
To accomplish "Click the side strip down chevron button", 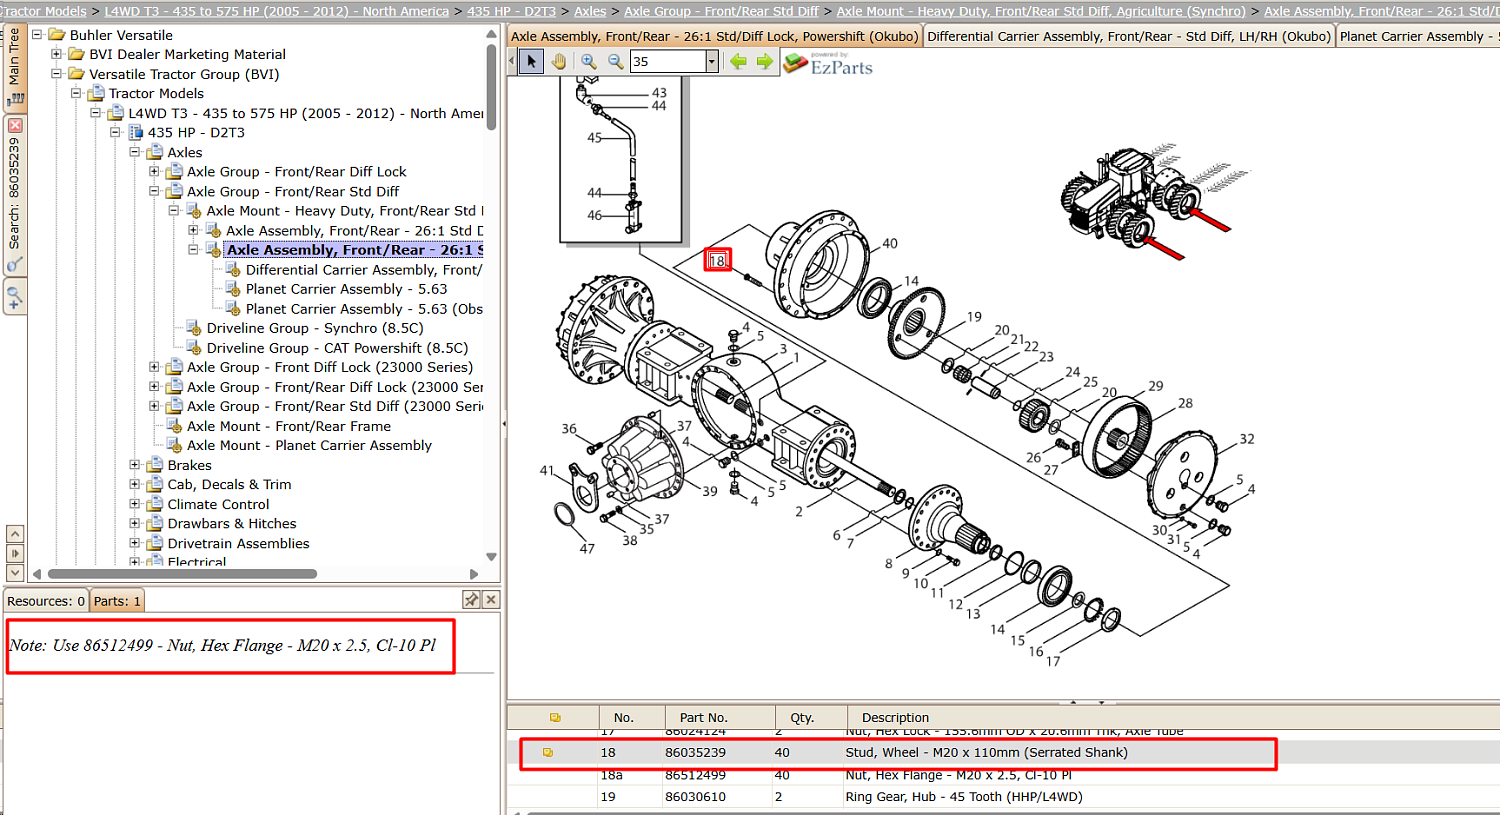I will [15, 572].
